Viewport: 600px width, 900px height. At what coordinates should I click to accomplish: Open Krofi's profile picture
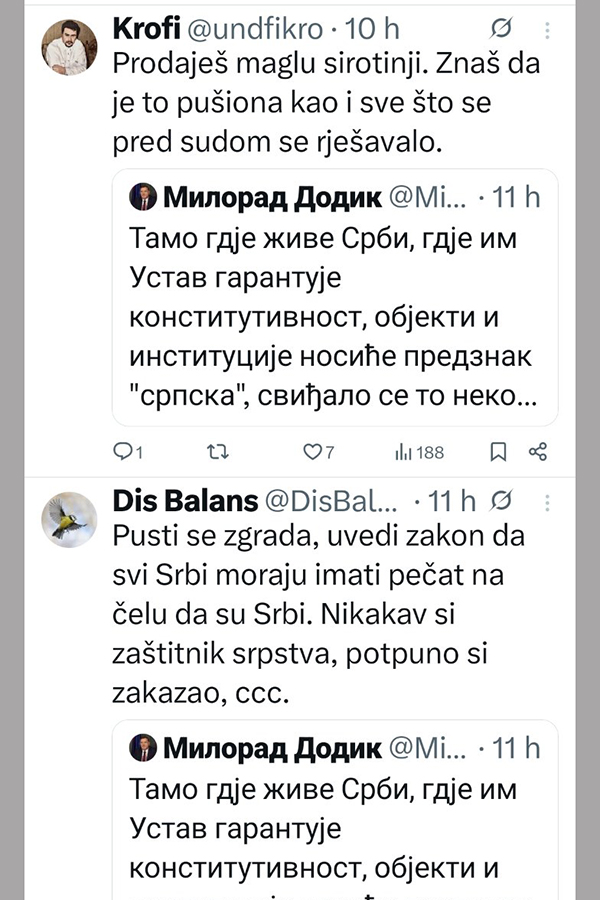pos(70,45)
